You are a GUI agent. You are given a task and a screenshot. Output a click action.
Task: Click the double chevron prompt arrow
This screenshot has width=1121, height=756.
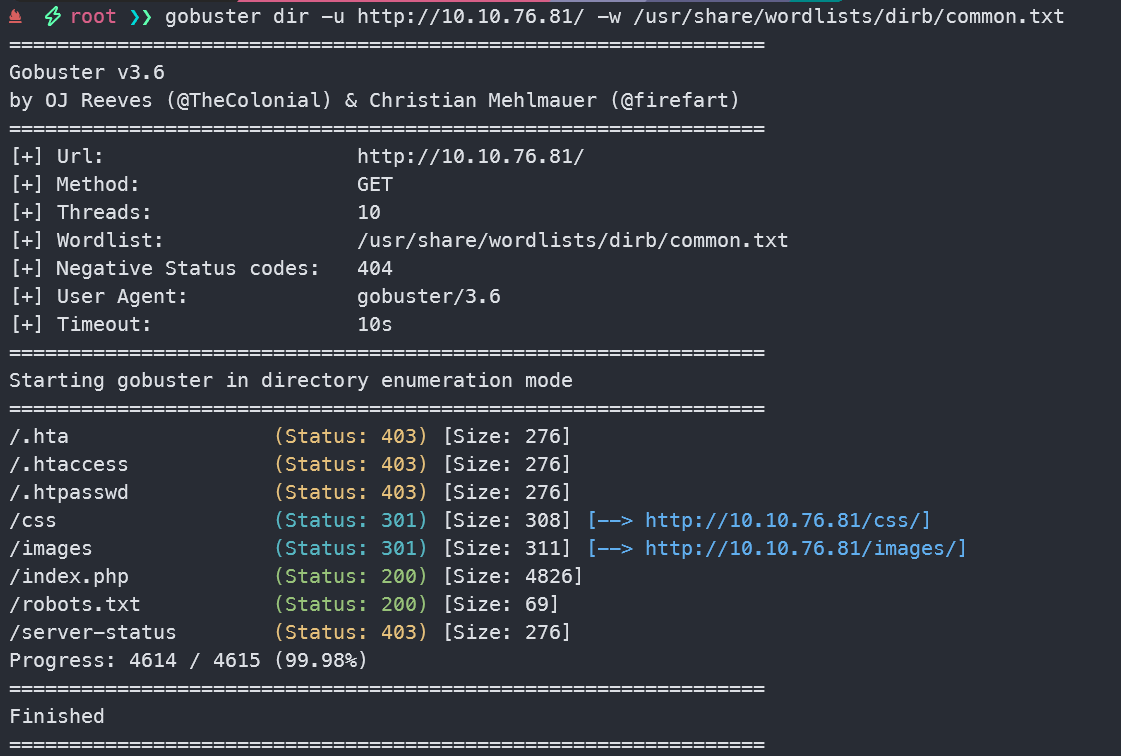click(141, 17)
